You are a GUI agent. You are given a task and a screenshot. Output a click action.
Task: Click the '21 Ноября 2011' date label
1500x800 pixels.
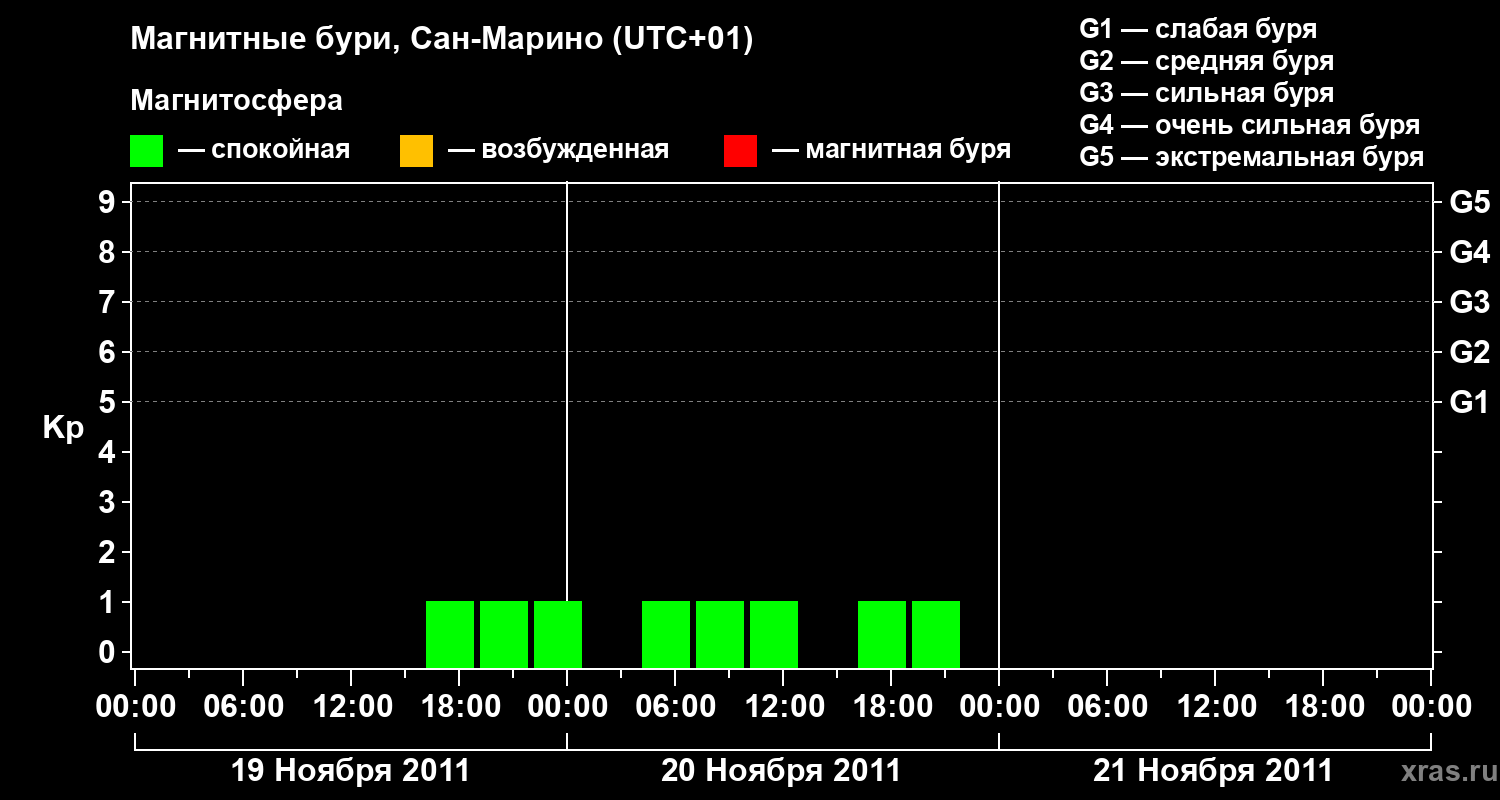click(1213, 771)
